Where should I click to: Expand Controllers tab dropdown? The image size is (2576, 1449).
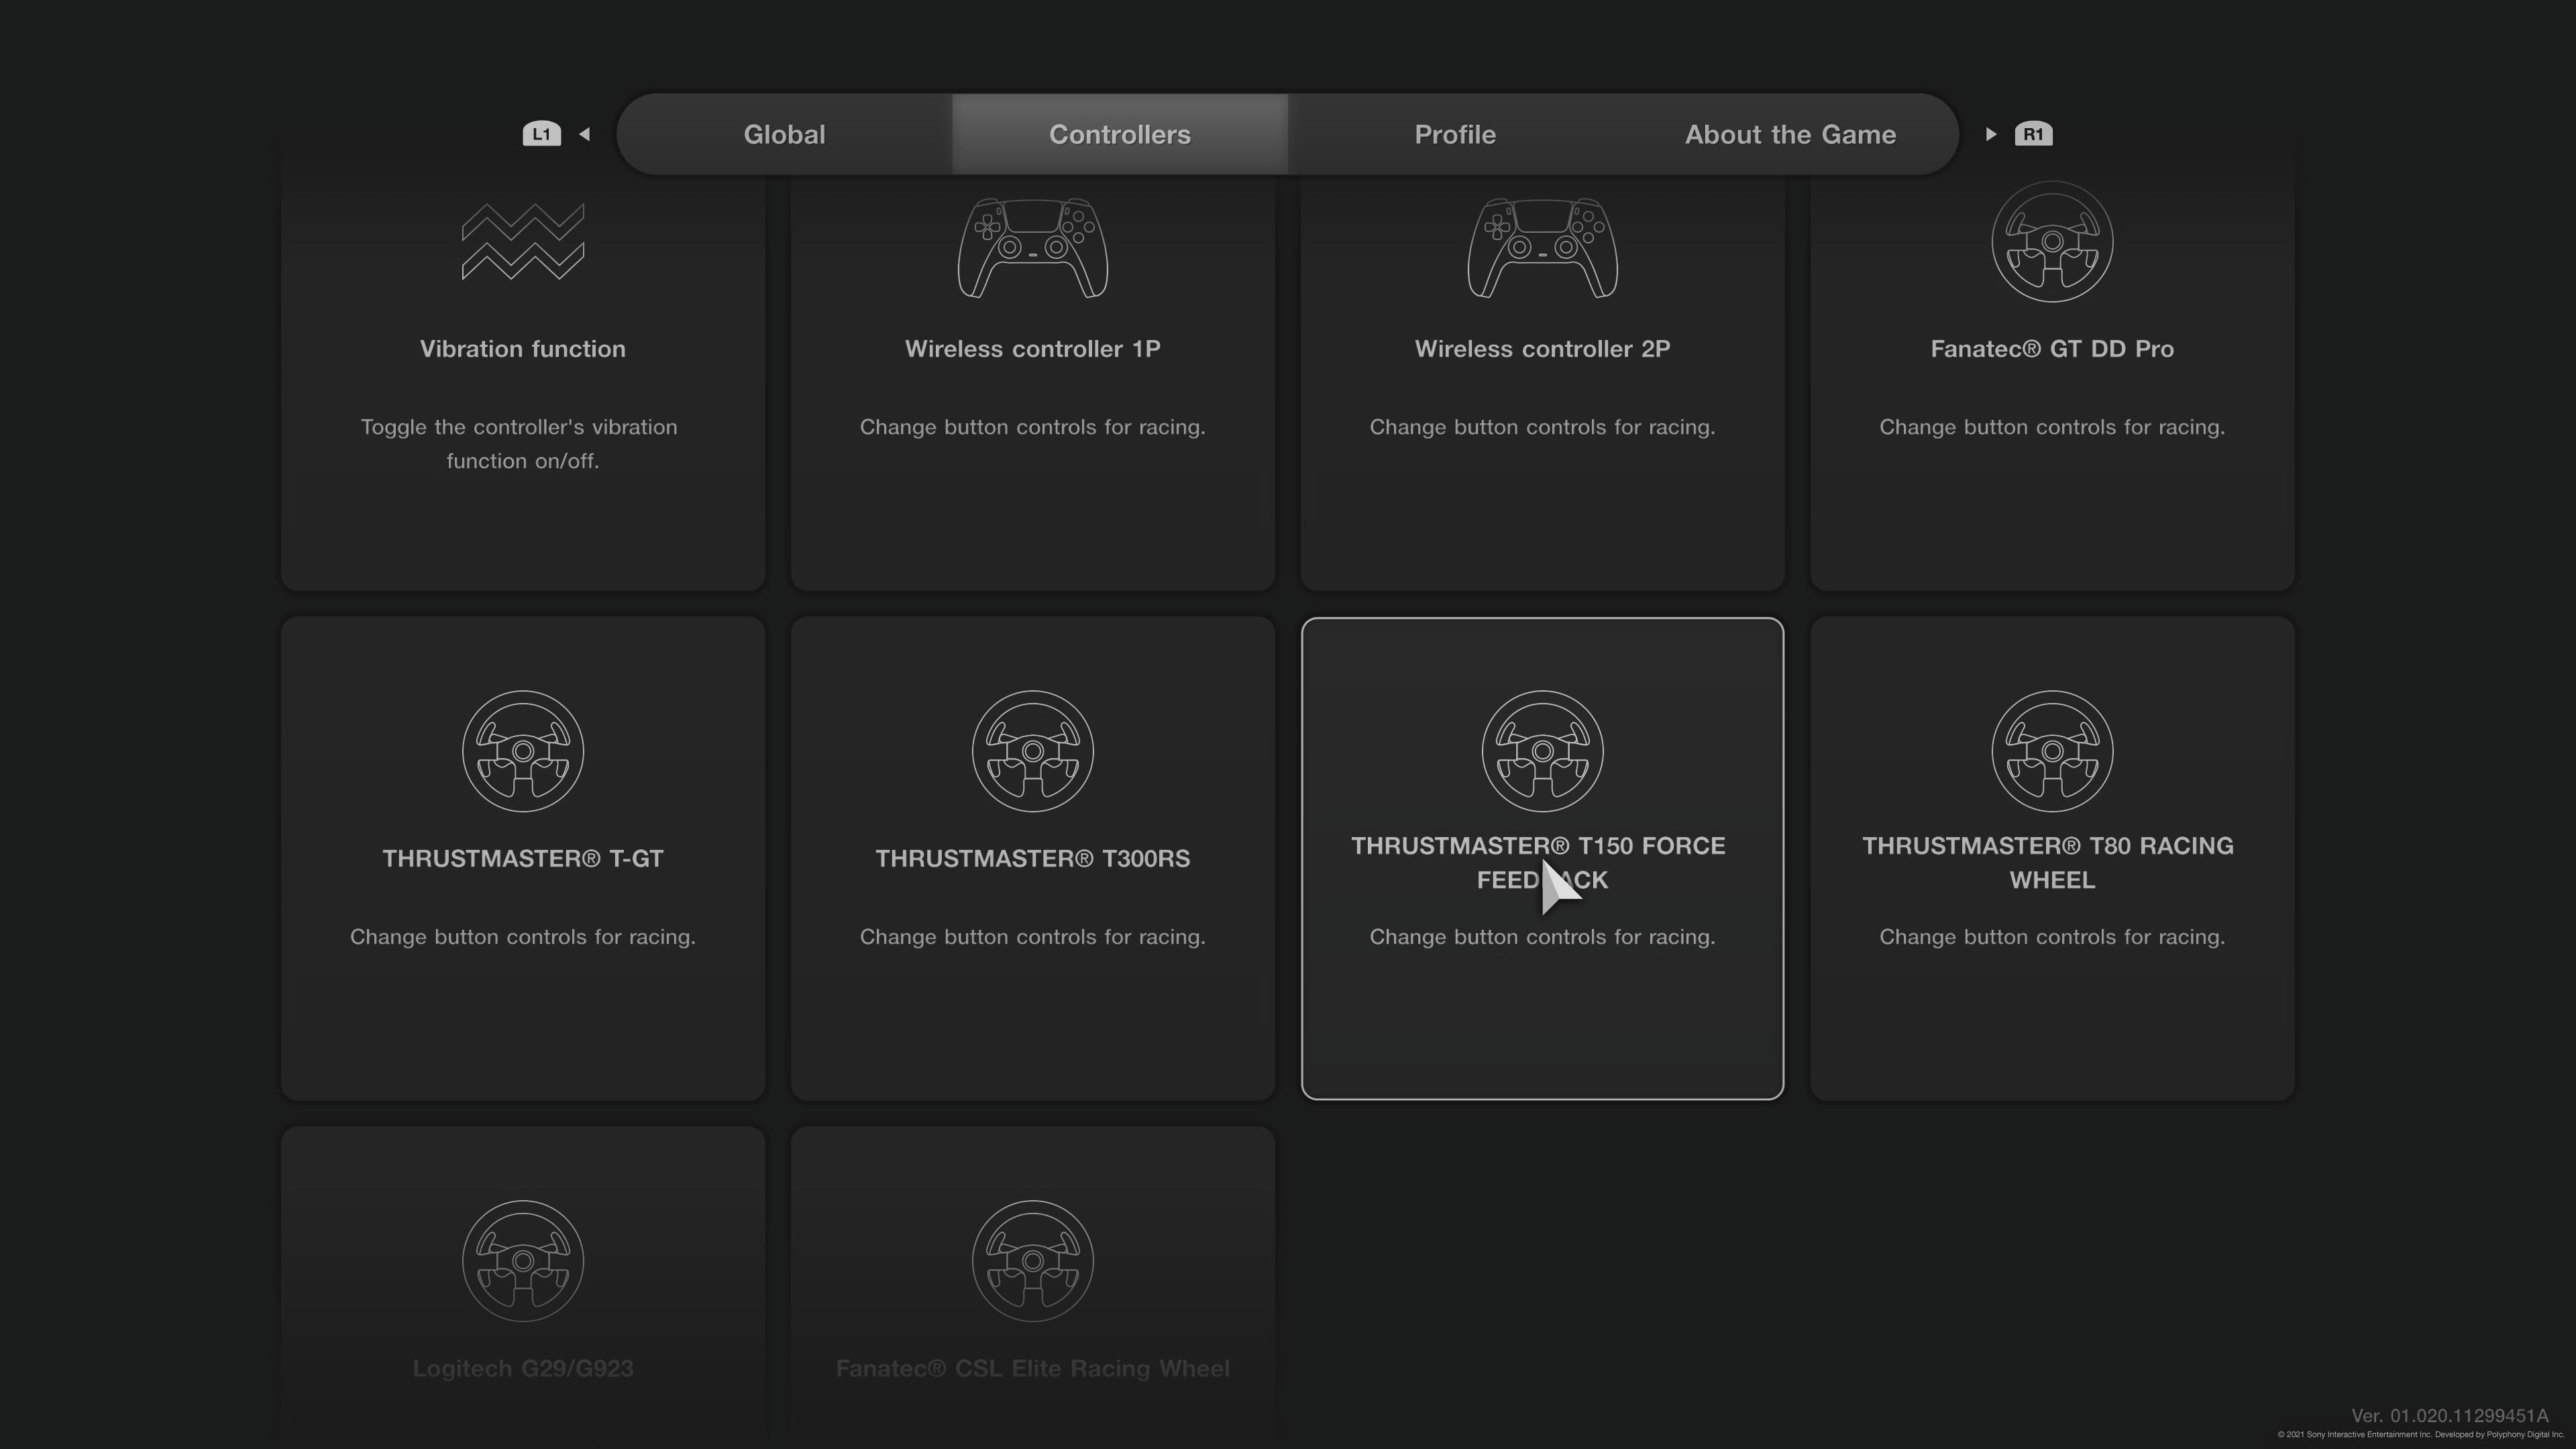[1120, 133]
